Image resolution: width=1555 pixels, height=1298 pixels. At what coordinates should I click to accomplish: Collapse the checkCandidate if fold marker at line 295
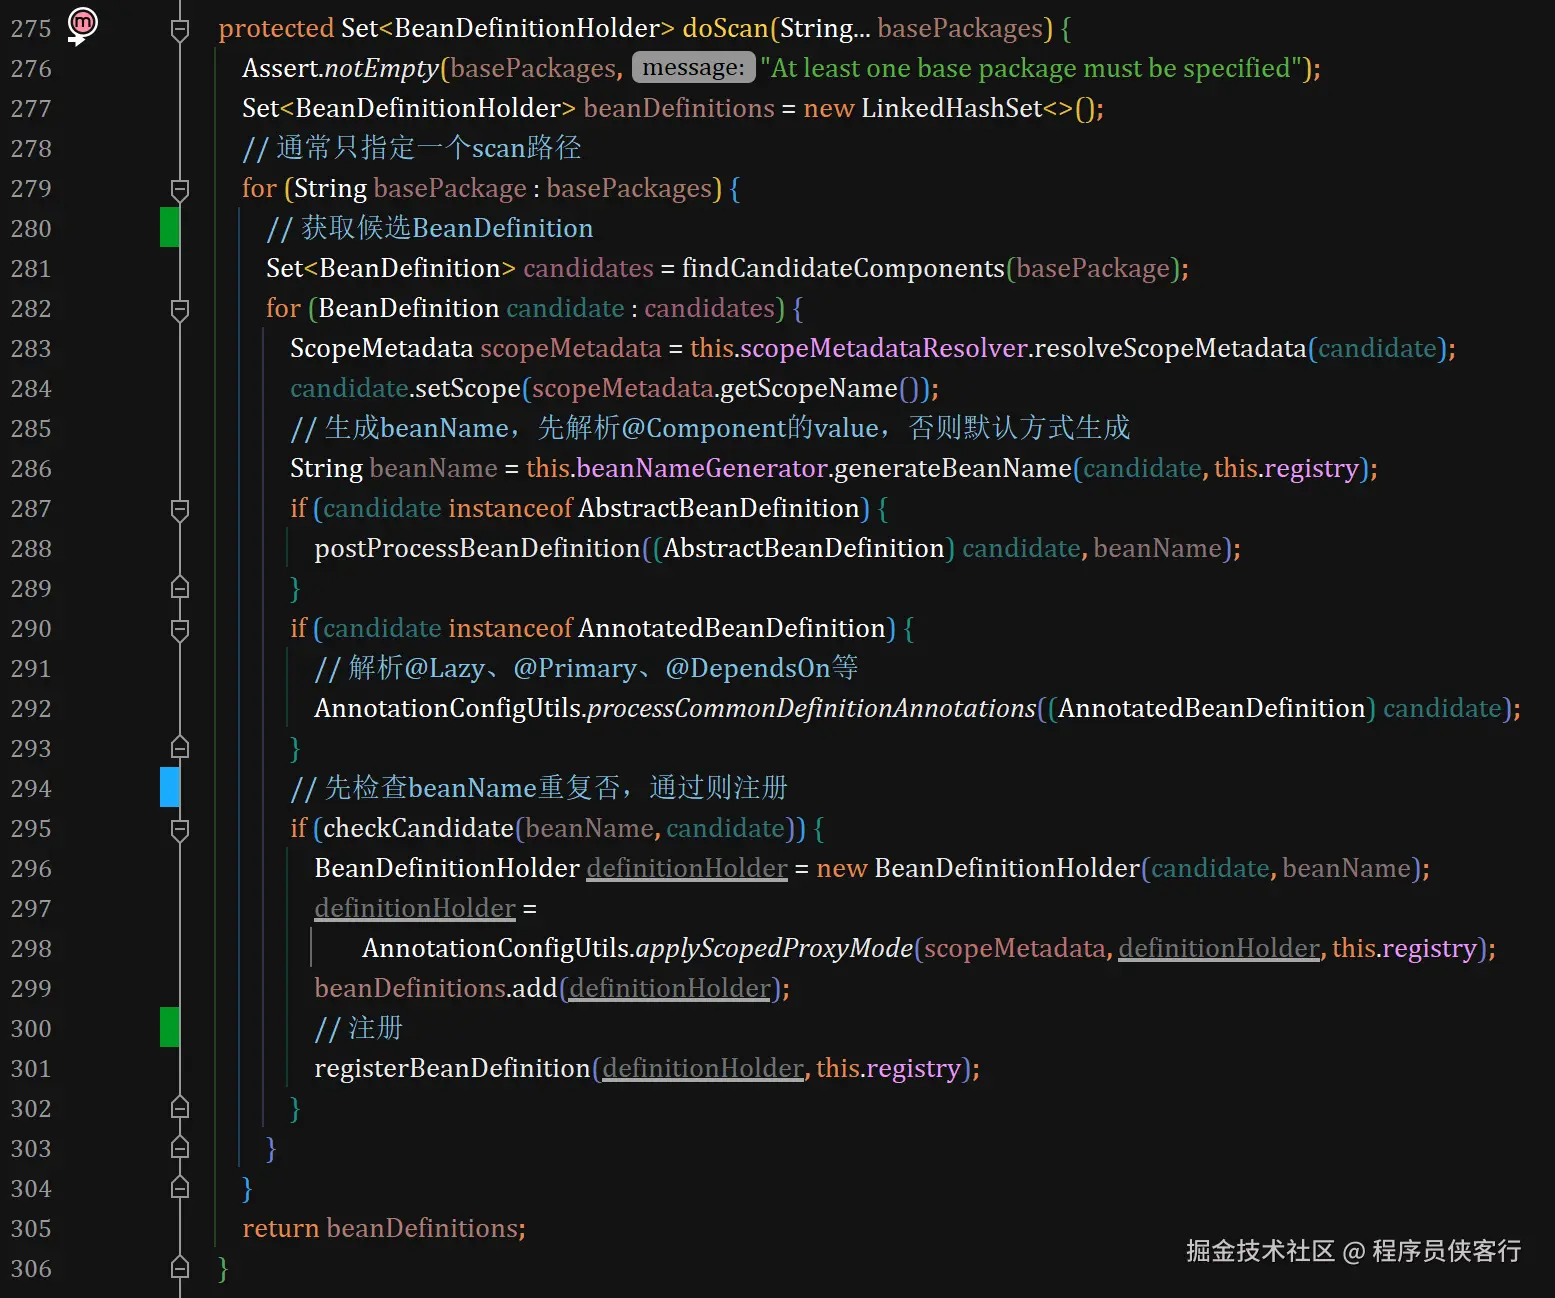(x=180, y=830)
